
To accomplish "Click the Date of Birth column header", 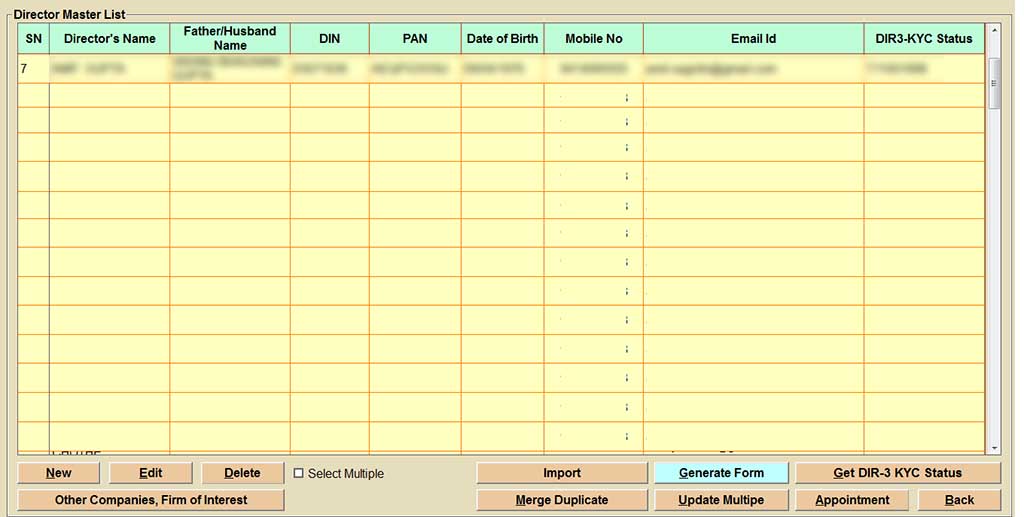I will click(502, 39).
